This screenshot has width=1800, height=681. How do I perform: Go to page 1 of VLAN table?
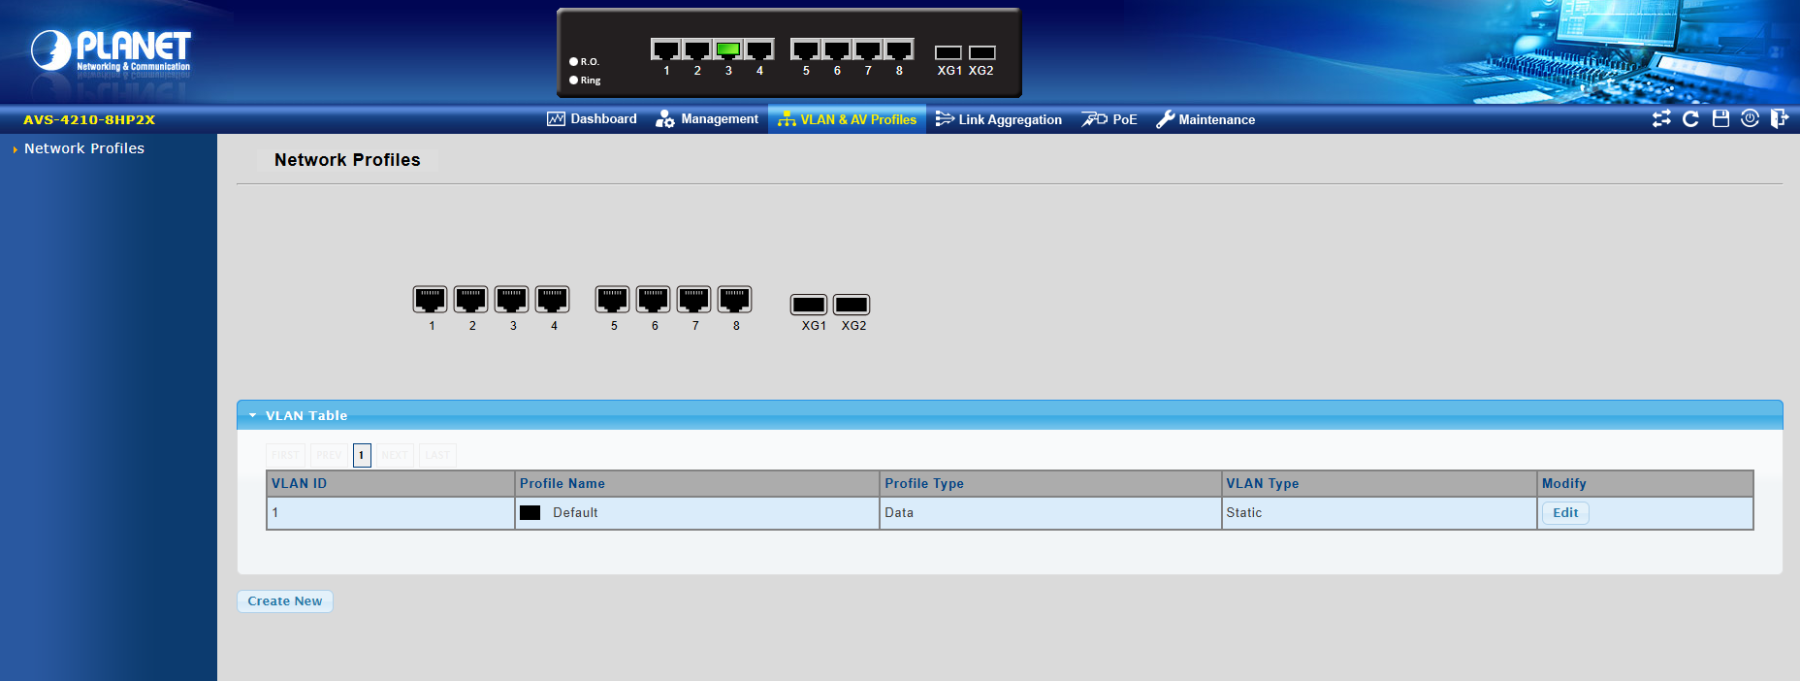(x=362, y=455)
